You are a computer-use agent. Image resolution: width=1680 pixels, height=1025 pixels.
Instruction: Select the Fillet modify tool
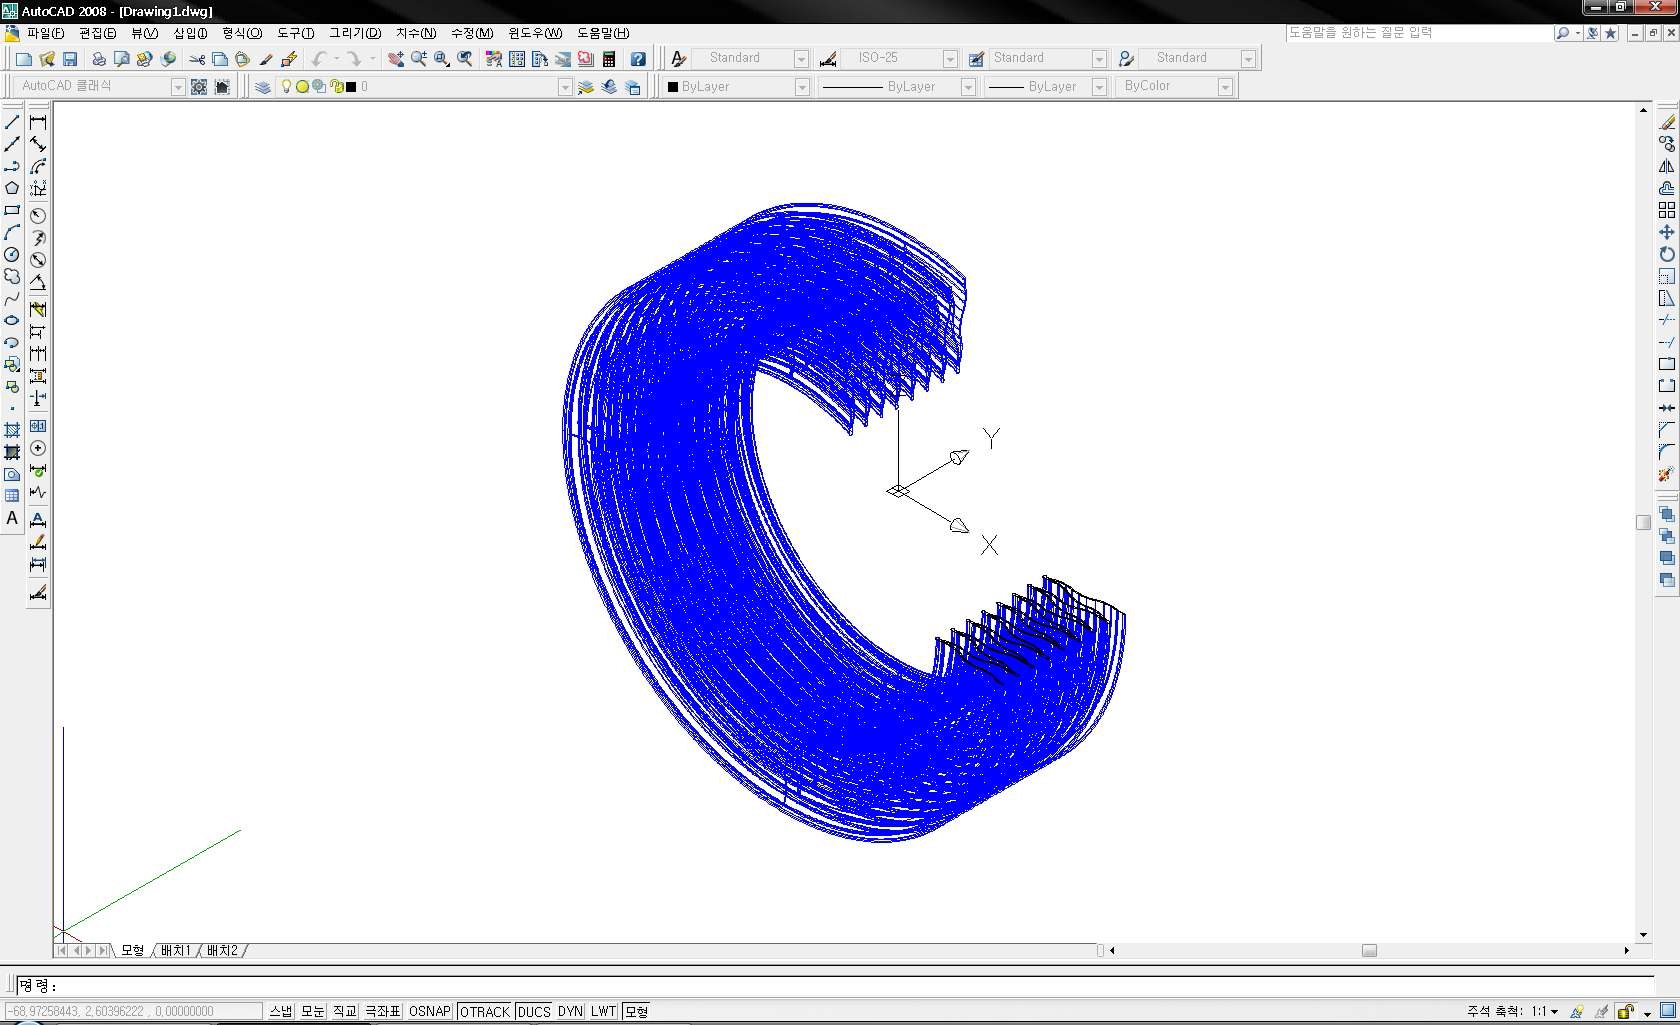[x=1666, y=452]
